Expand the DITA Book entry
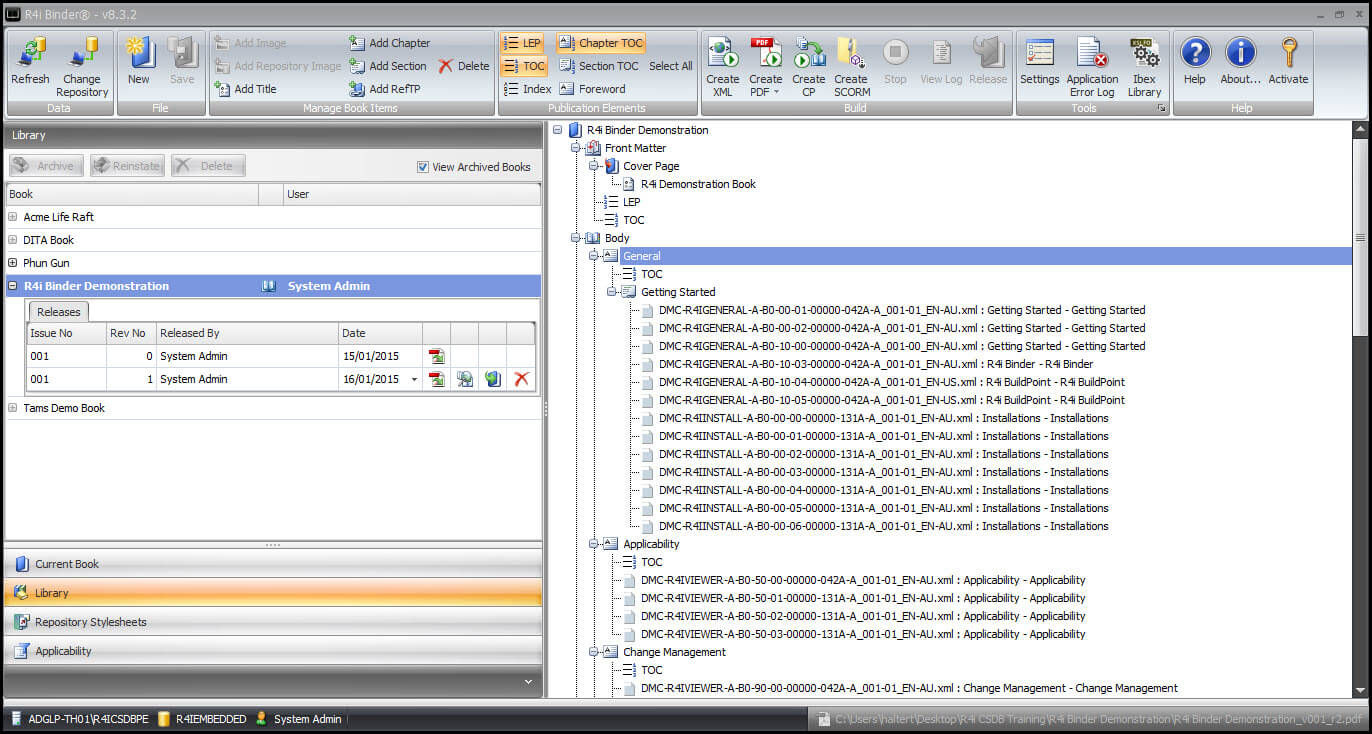Screen dimensions: 1372x734 click(13, 240)
